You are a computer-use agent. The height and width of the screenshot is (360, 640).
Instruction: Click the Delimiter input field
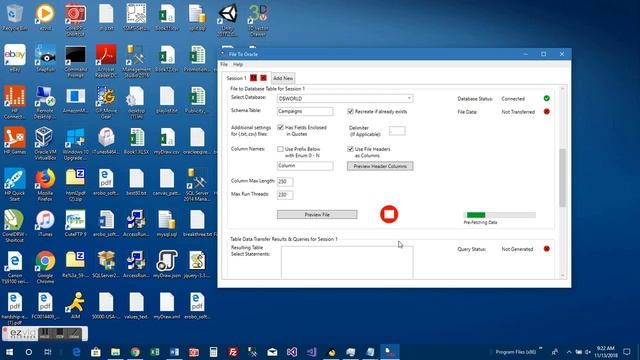click(x=397, y=131)
